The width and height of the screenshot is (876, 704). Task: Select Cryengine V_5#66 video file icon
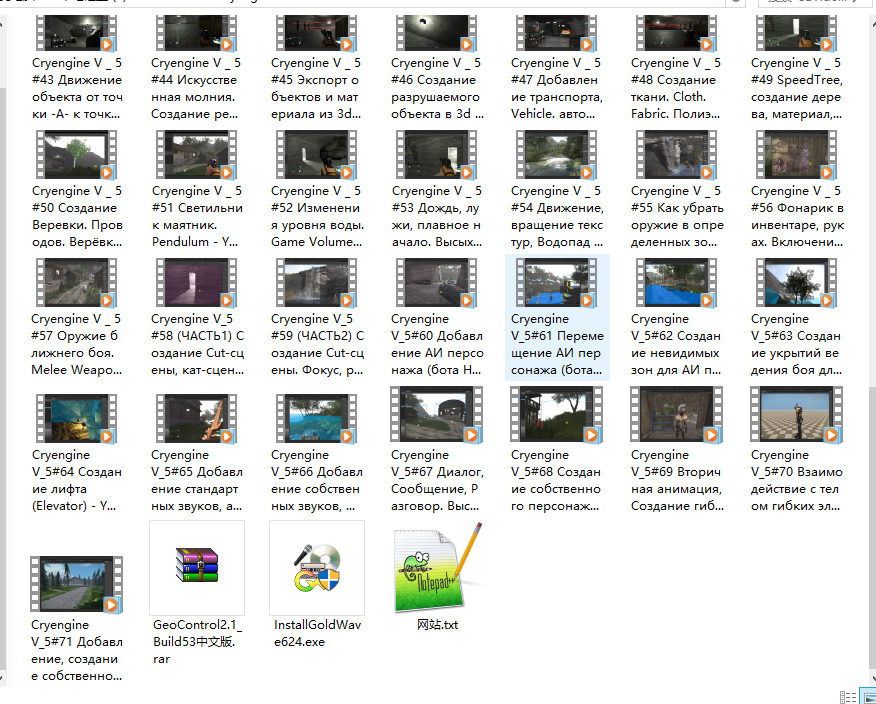click(316, 418)
